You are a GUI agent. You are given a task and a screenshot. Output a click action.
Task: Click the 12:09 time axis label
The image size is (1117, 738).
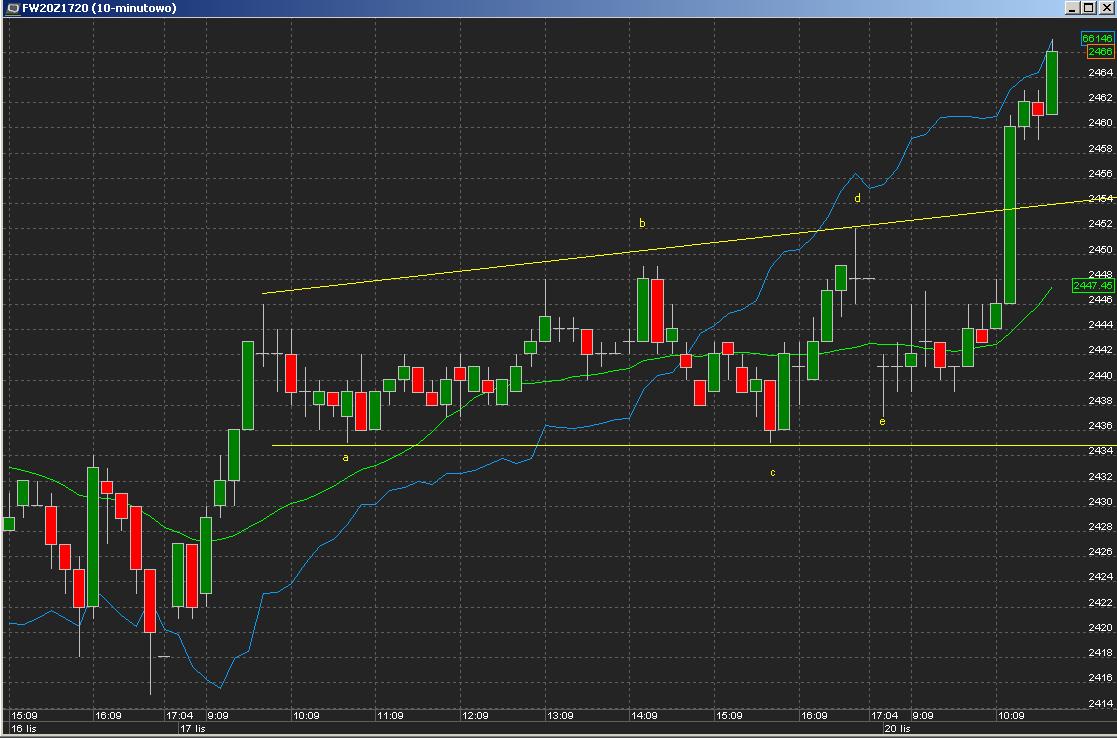pos(475,715)
